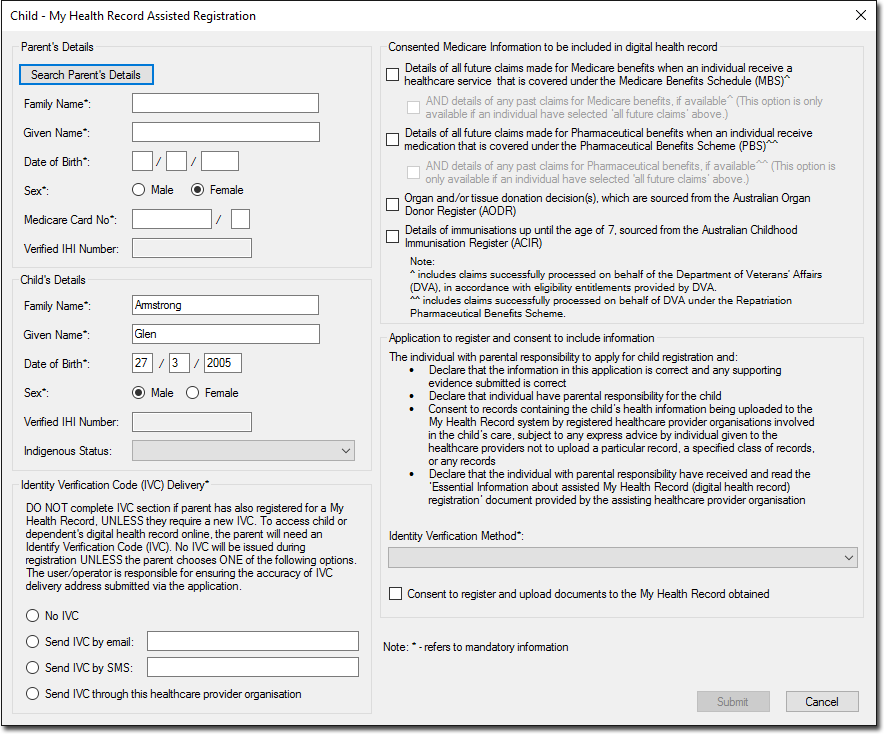Expand the Identity Verification Method dropdown
Viewport: 884px width, 734px height.
tap(622, 557)
